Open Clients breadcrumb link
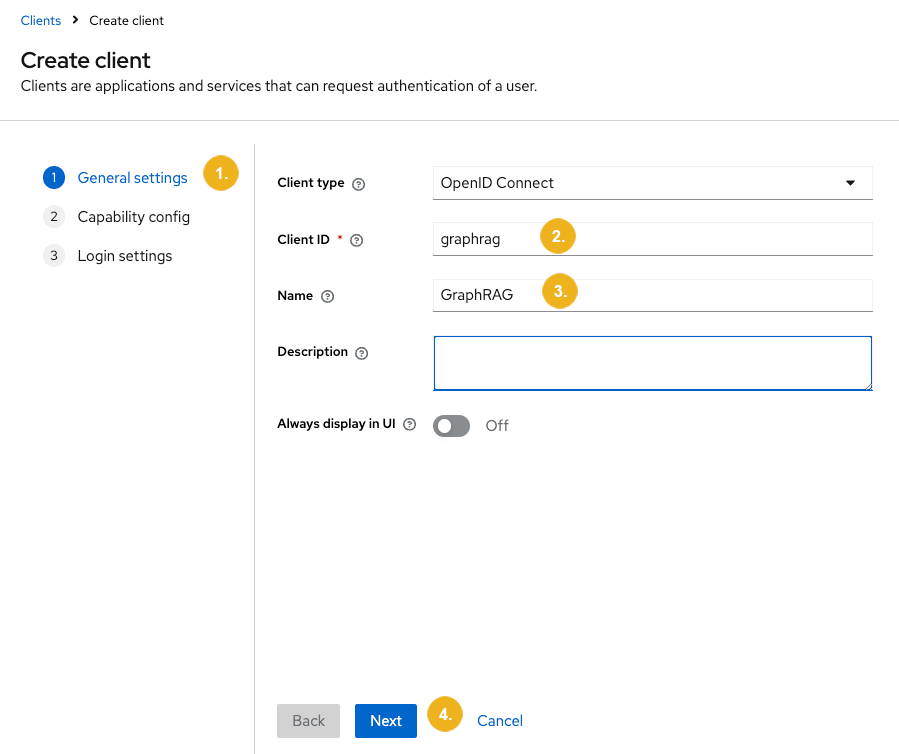This screenshot has height=754, width=899. (41, 21)
